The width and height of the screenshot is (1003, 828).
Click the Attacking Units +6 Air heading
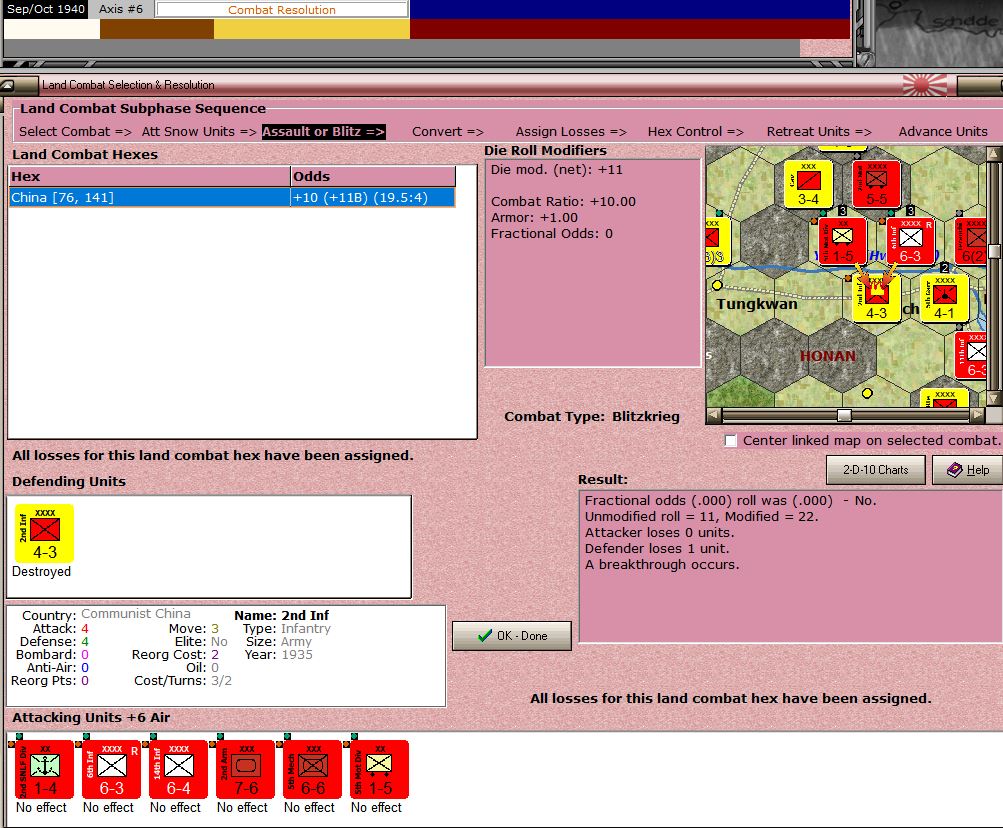click(x=91, y=717)
